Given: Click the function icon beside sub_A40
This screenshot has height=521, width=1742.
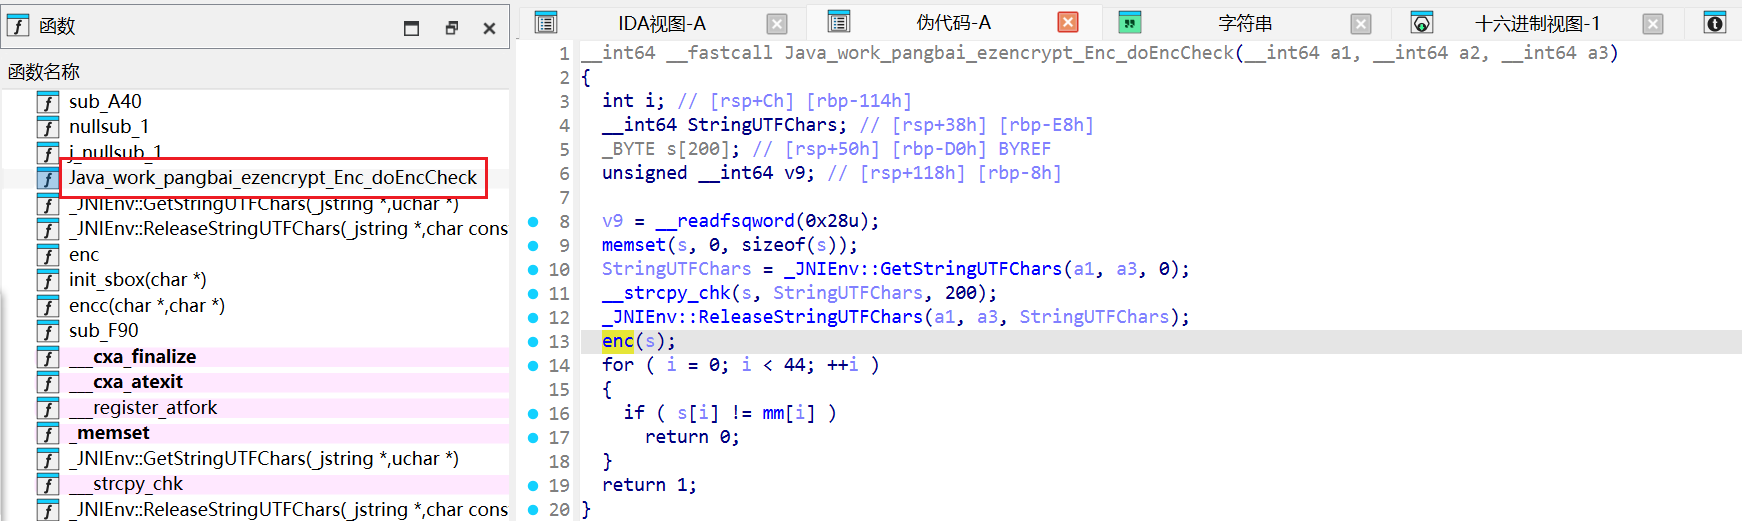Looking at the screenshot, I should coord(47,102).
